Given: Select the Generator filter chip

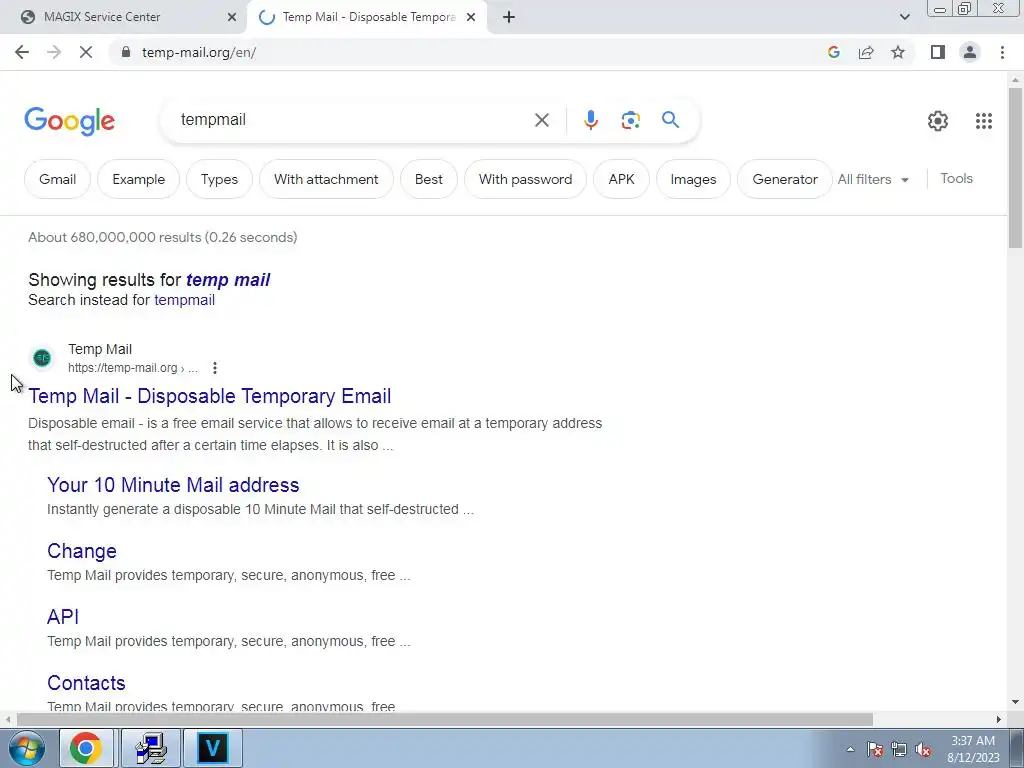Looking at the screenshot, I should [x=785, y=179].
